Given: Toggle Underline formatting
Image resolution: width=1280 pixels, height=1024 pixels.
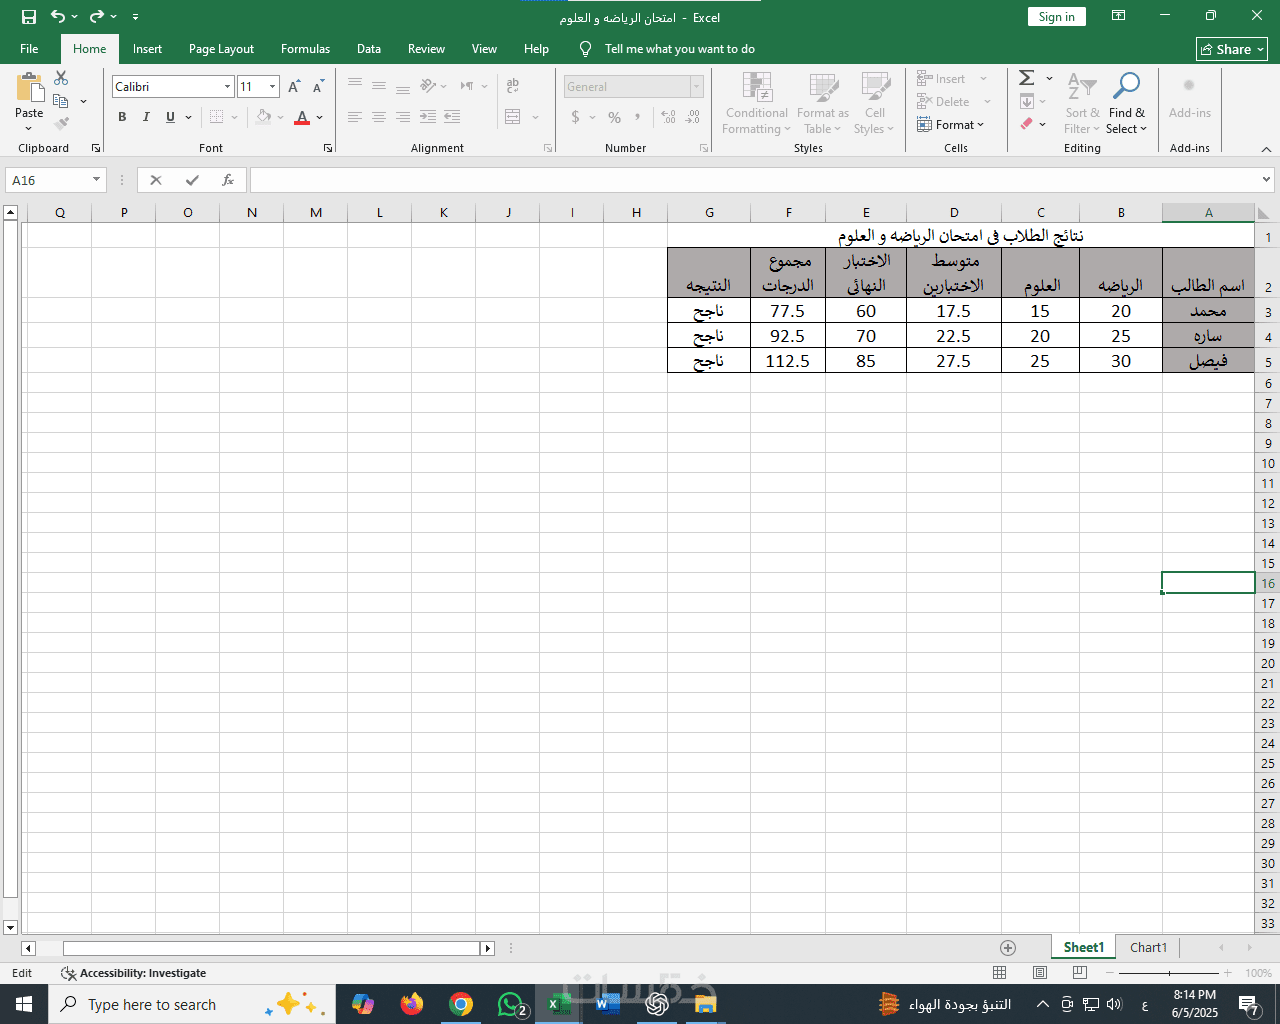Looking at the screenshot, I should coord(170,117).
